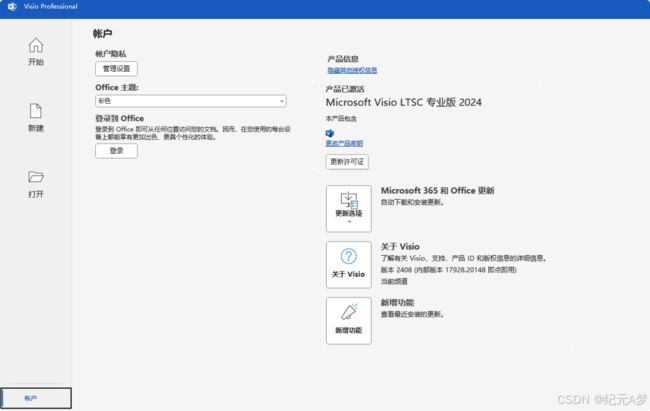Viewport: 650px width, 411px height.
Task: Click the Visio product icon under 本产品包含
Action: (330, 133)
